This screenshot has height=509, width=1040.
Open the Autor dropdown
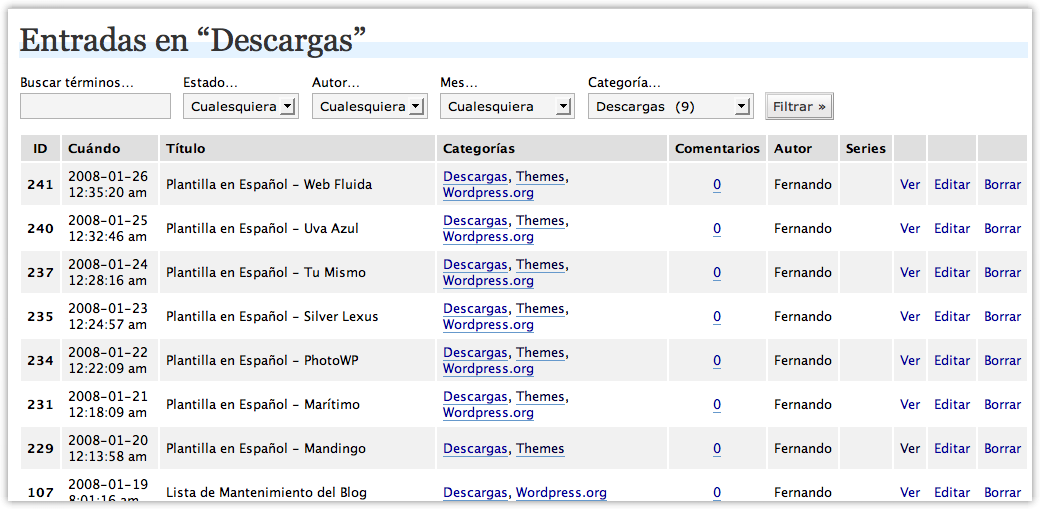pyautogui.click(x=369, y=107)
